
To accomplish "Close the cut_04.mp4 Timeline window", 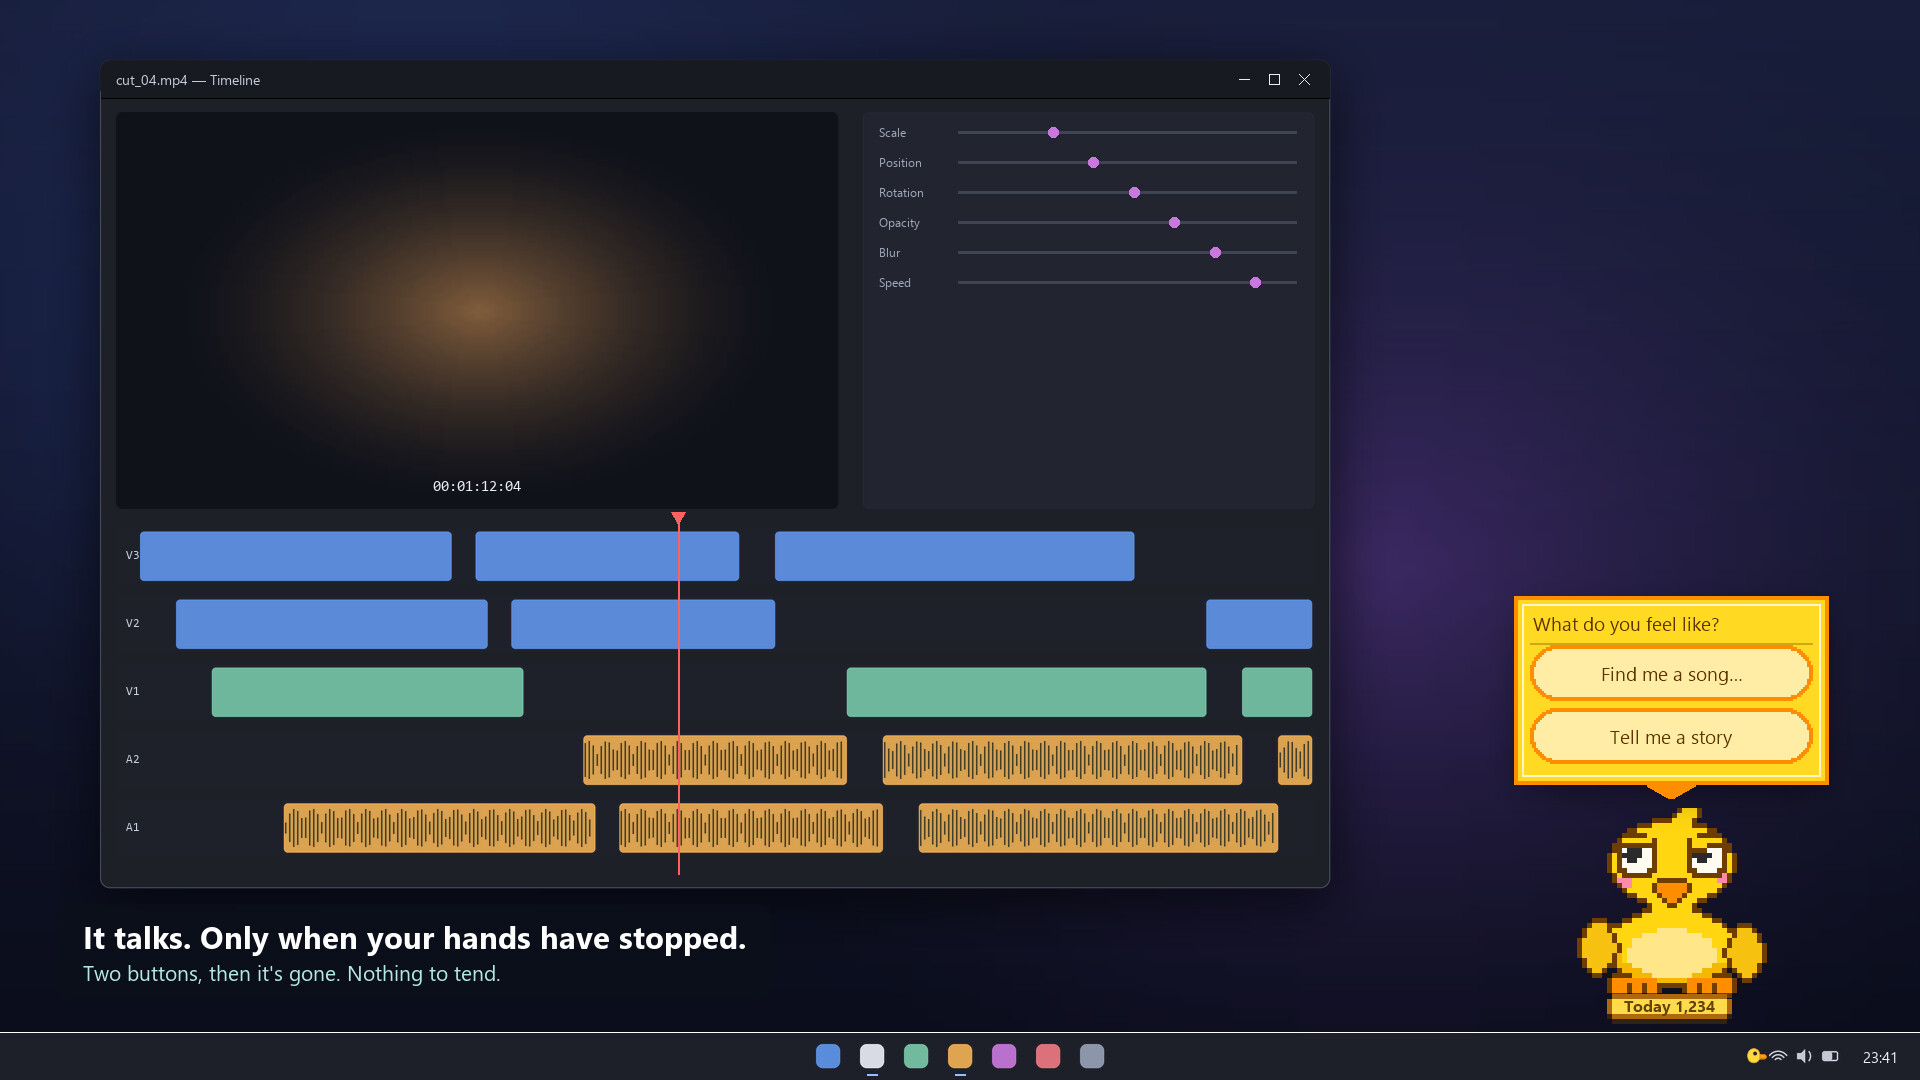I will click(x=1304, y=80).
